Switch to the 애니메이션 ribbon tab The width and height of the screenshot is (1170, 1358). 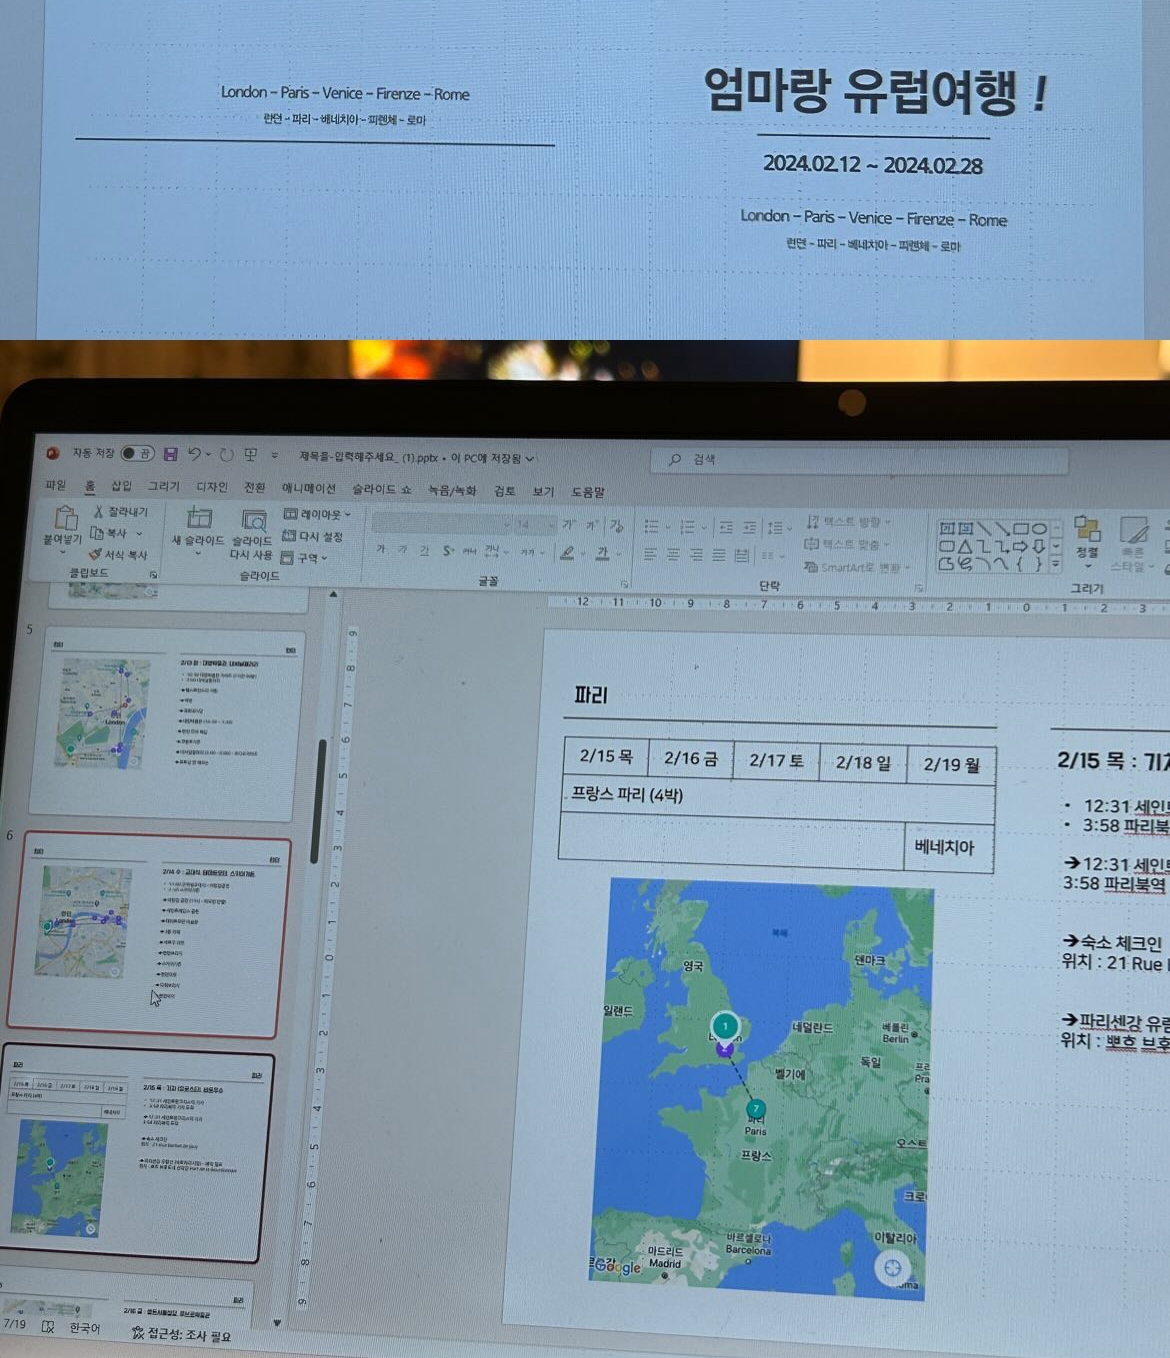308,488
